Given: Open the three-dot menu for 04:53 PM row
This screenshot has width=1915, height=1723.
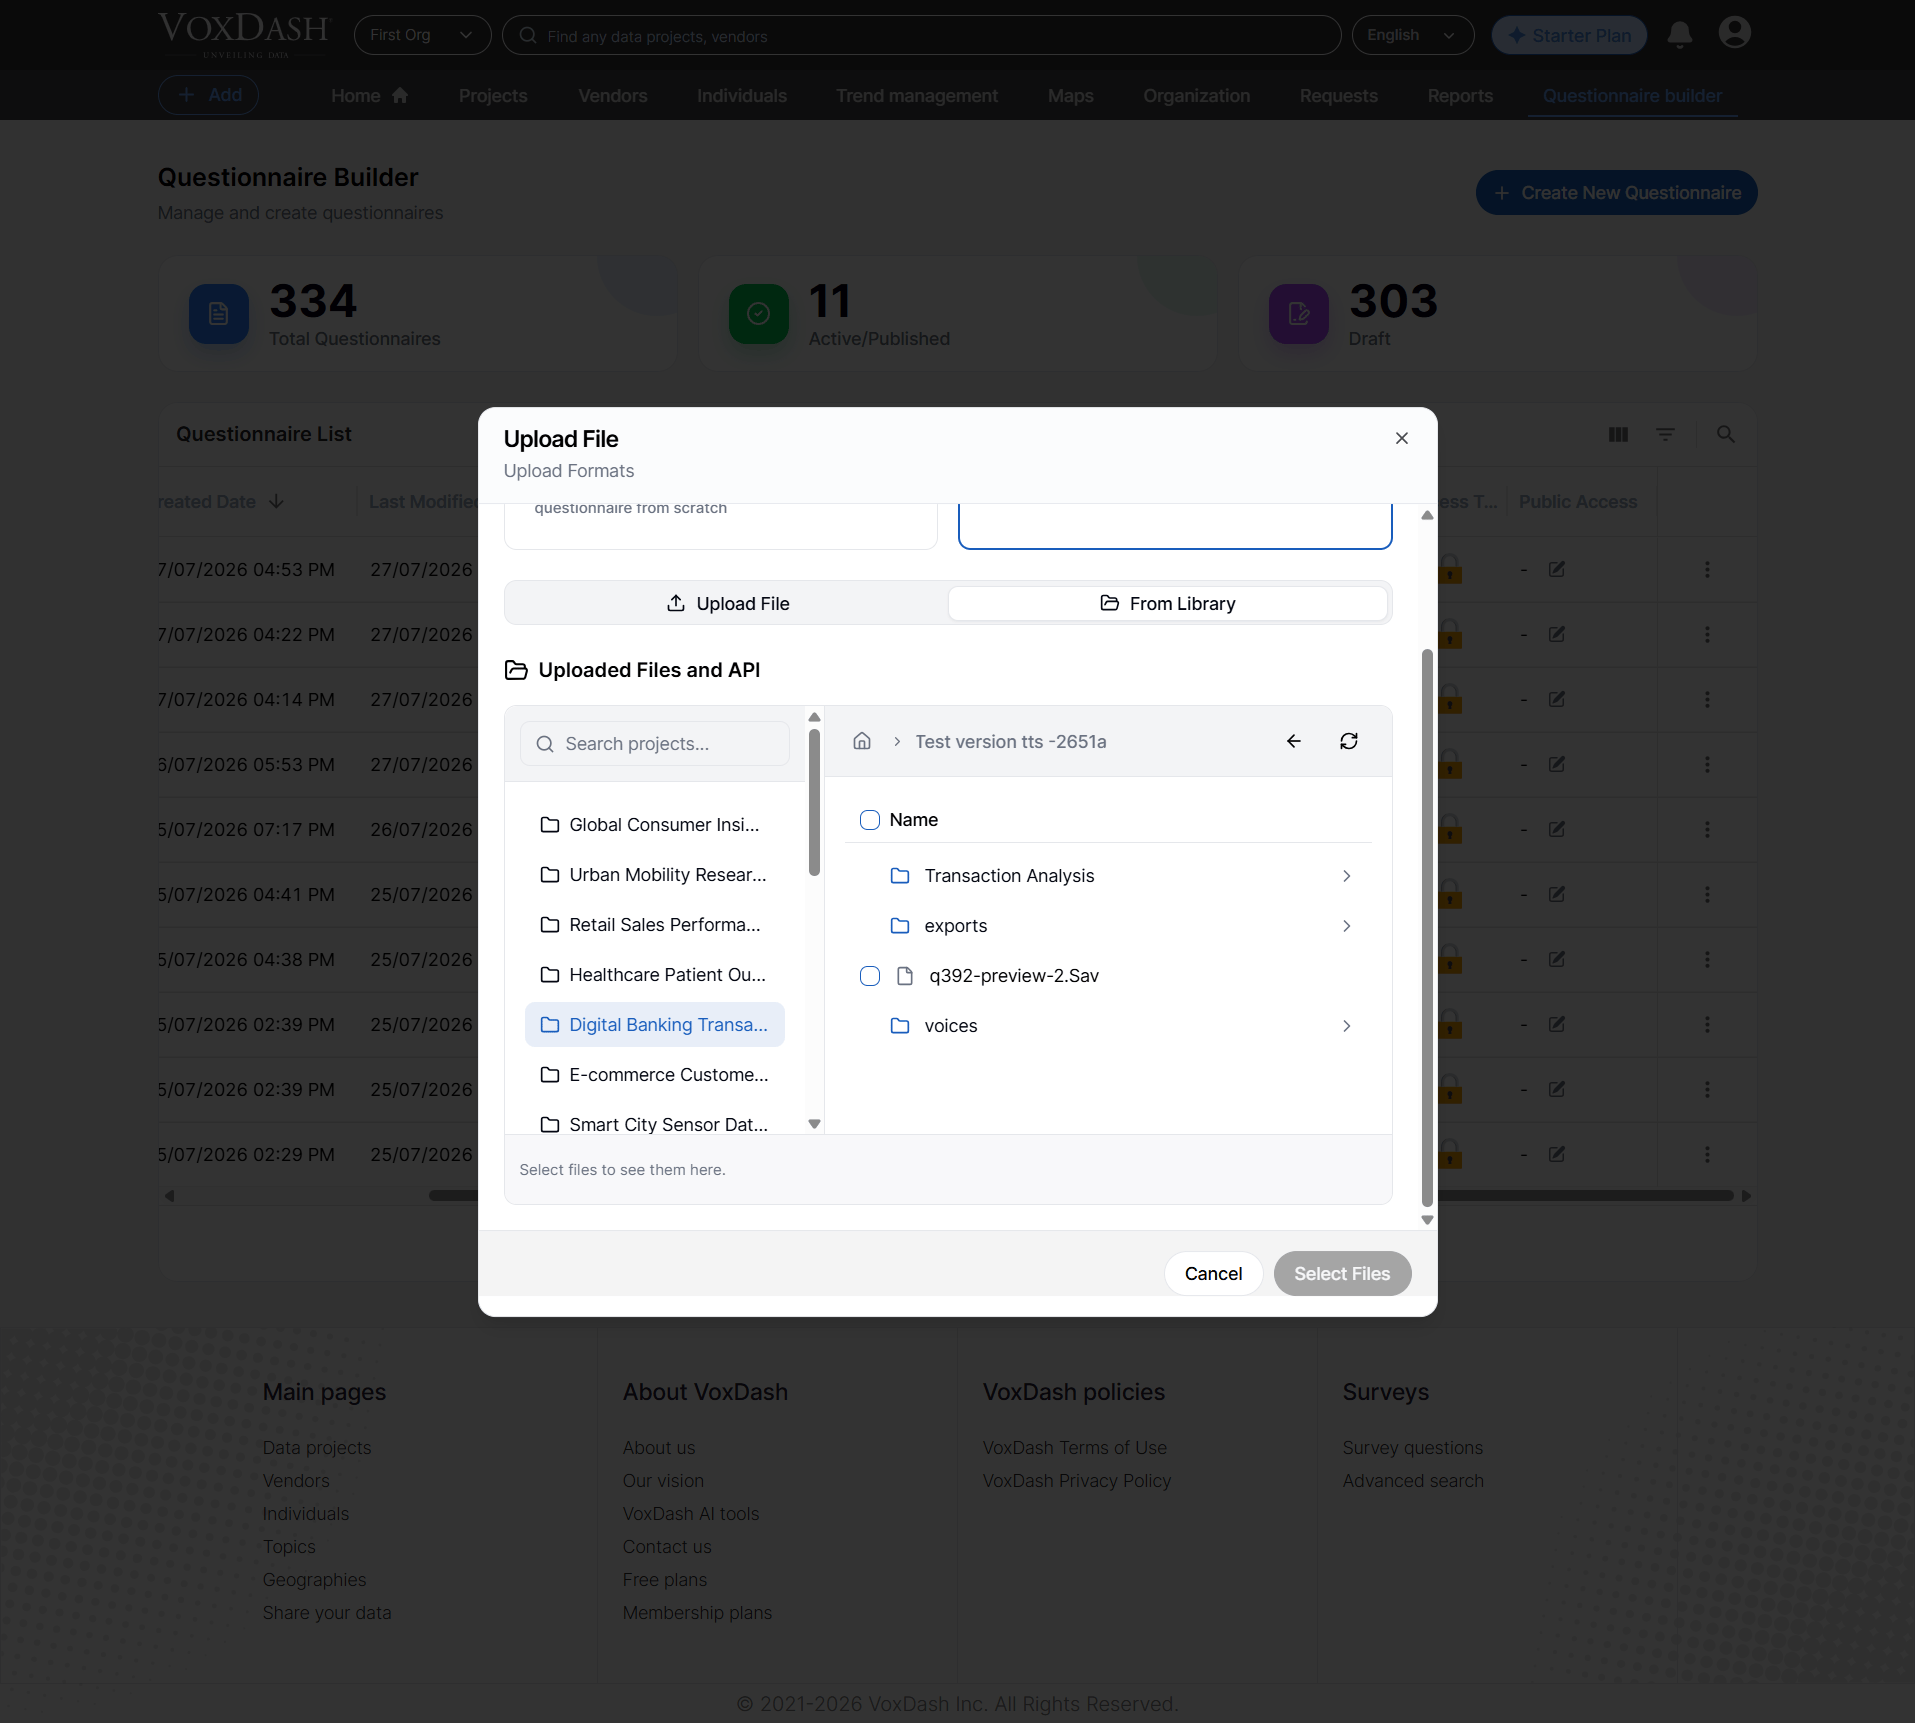Looking at the screenshot, I should [x=1707, y=569].
